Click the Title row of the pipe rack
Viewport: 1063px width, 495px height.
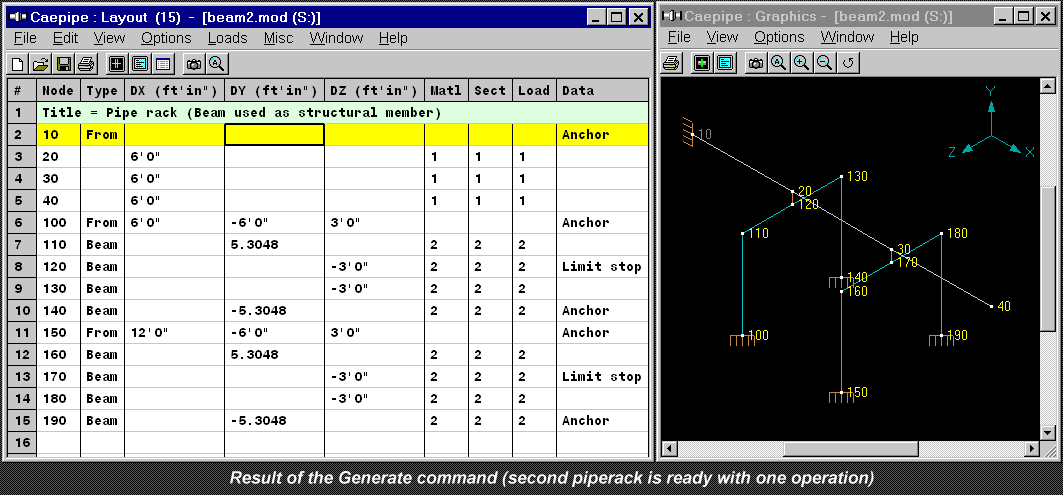point(342,113)
